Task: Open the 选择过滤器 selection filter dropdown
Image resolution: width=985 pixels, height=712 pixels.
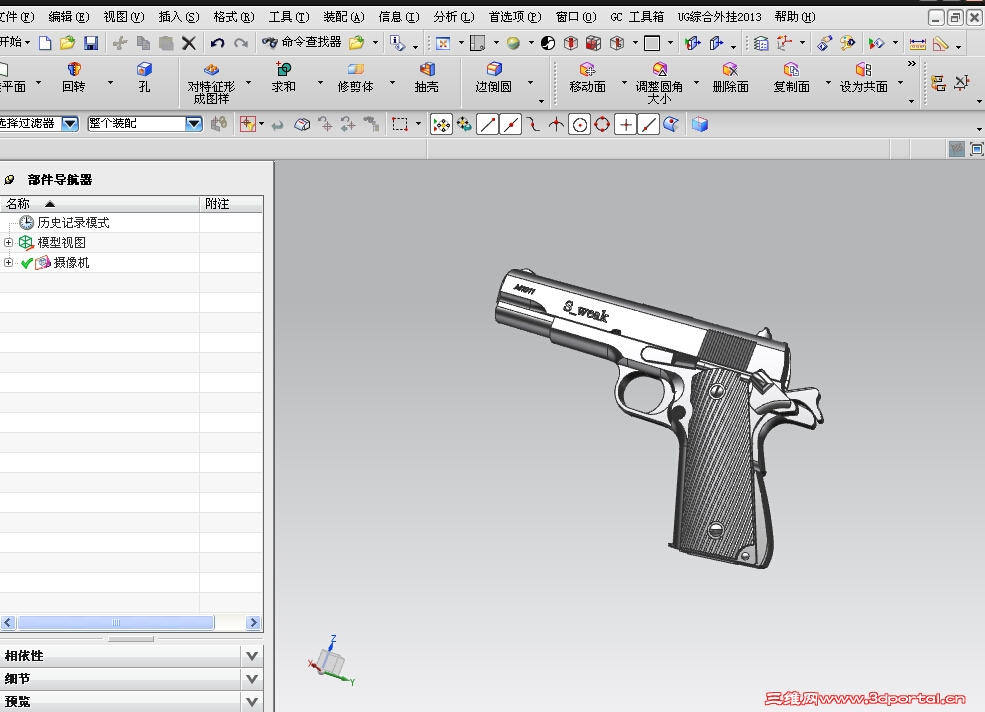Action: 70,123
